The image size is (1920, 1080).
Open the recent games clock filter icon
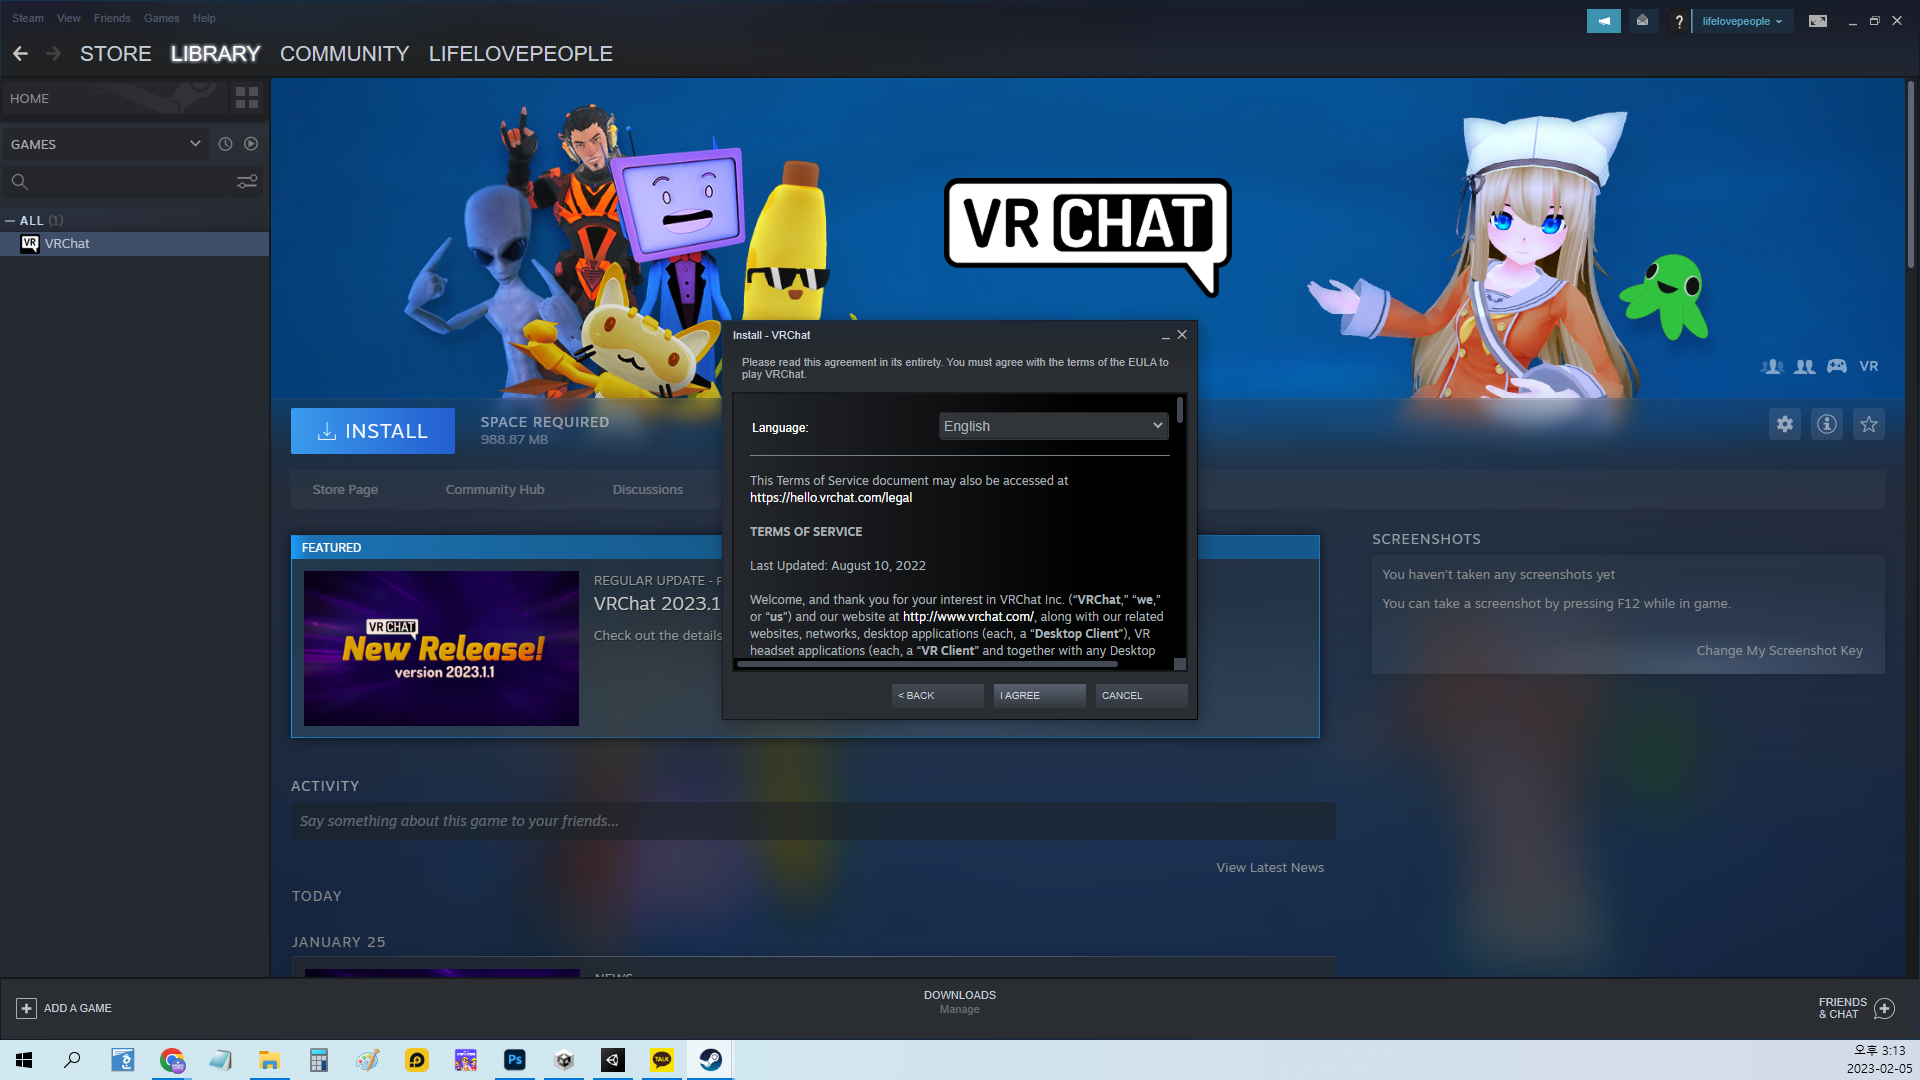(225, 144)
